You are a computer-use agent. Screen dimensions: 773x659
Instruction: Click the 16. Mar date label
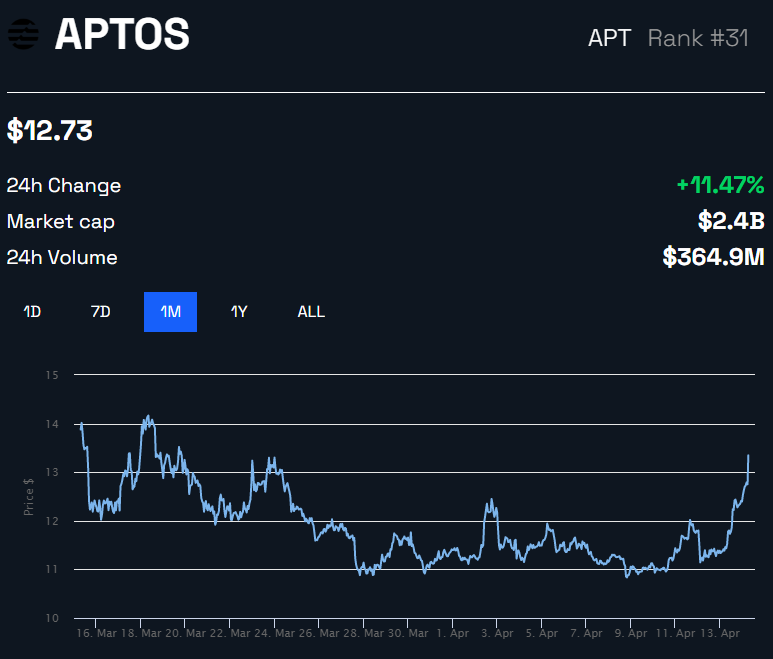click(x=97, y=633)
